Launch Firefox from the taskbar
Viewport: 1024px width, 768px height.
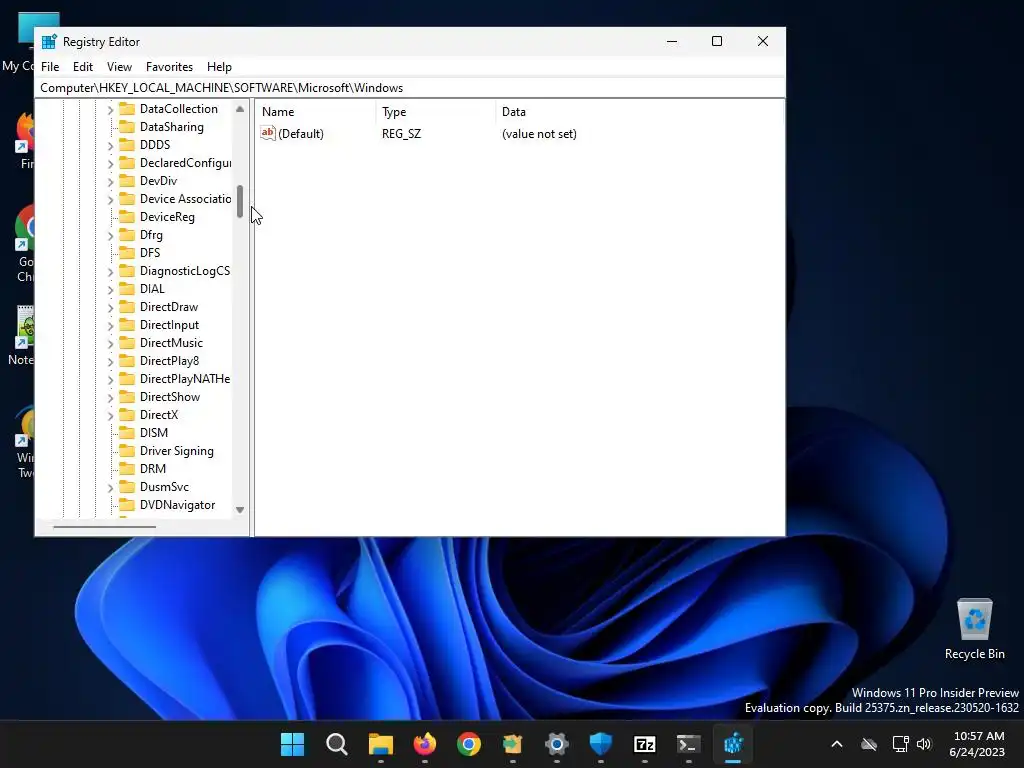424,744
